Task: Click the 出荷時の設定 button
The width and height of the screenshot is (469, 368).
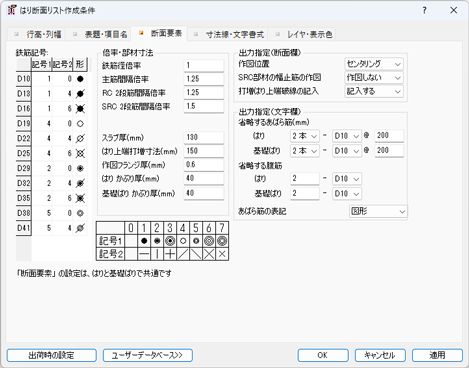Action: (x=52, y=355)
